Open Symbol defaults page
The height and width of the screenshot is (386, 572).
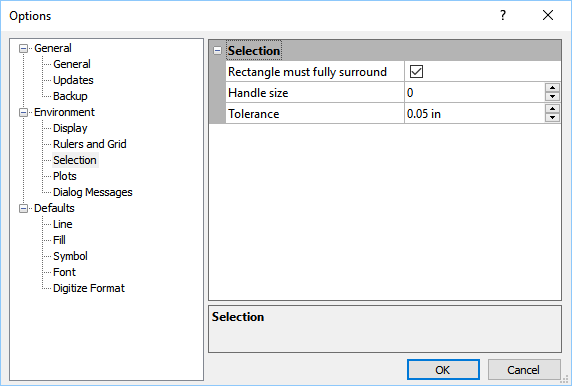pyautogui.click(x=70, y=256)
